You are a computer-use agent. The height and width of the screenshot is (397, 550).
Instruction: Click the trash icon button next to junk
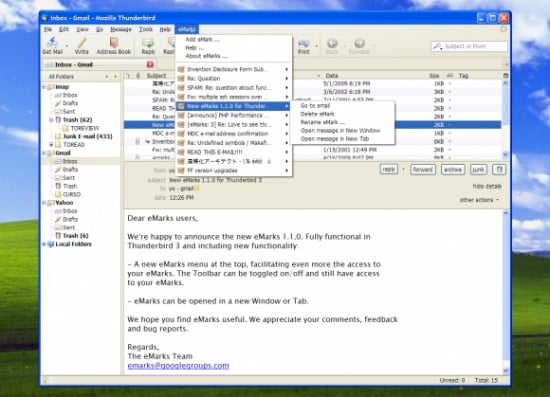tap(499, 169)
